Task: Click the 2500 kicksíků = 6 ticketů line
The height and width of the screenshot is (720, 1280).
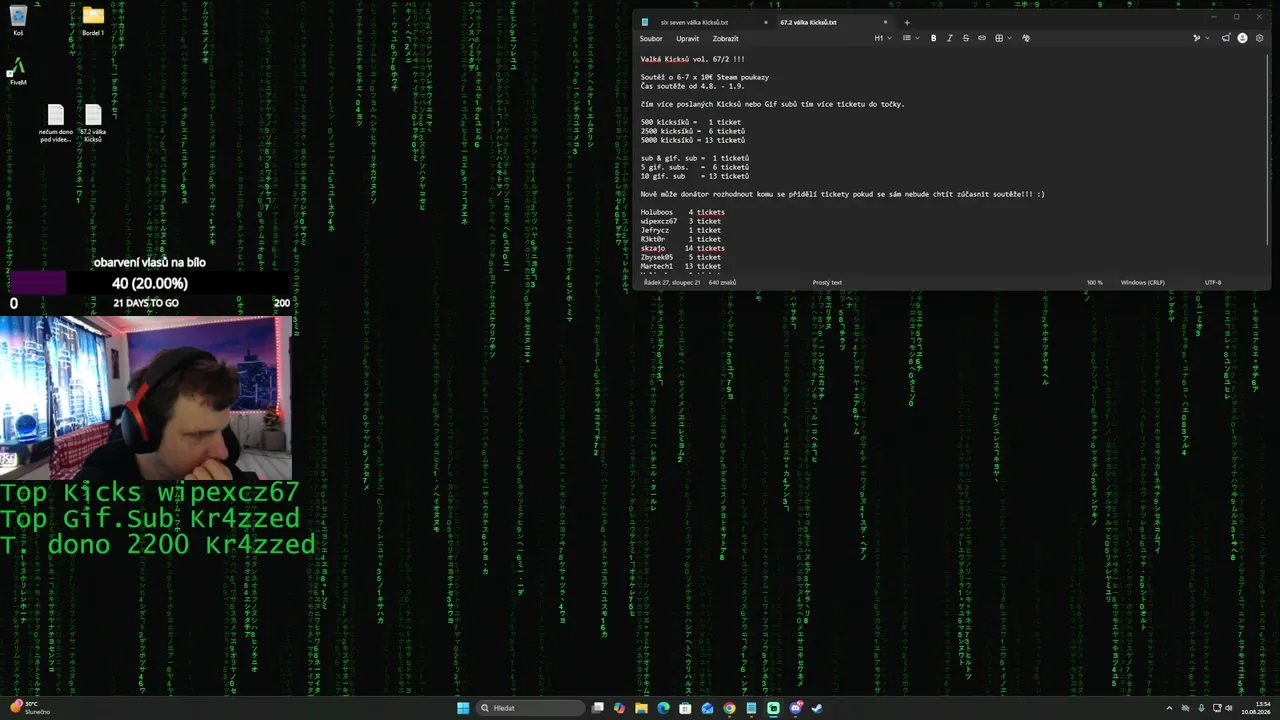Action: click(693, 131)
